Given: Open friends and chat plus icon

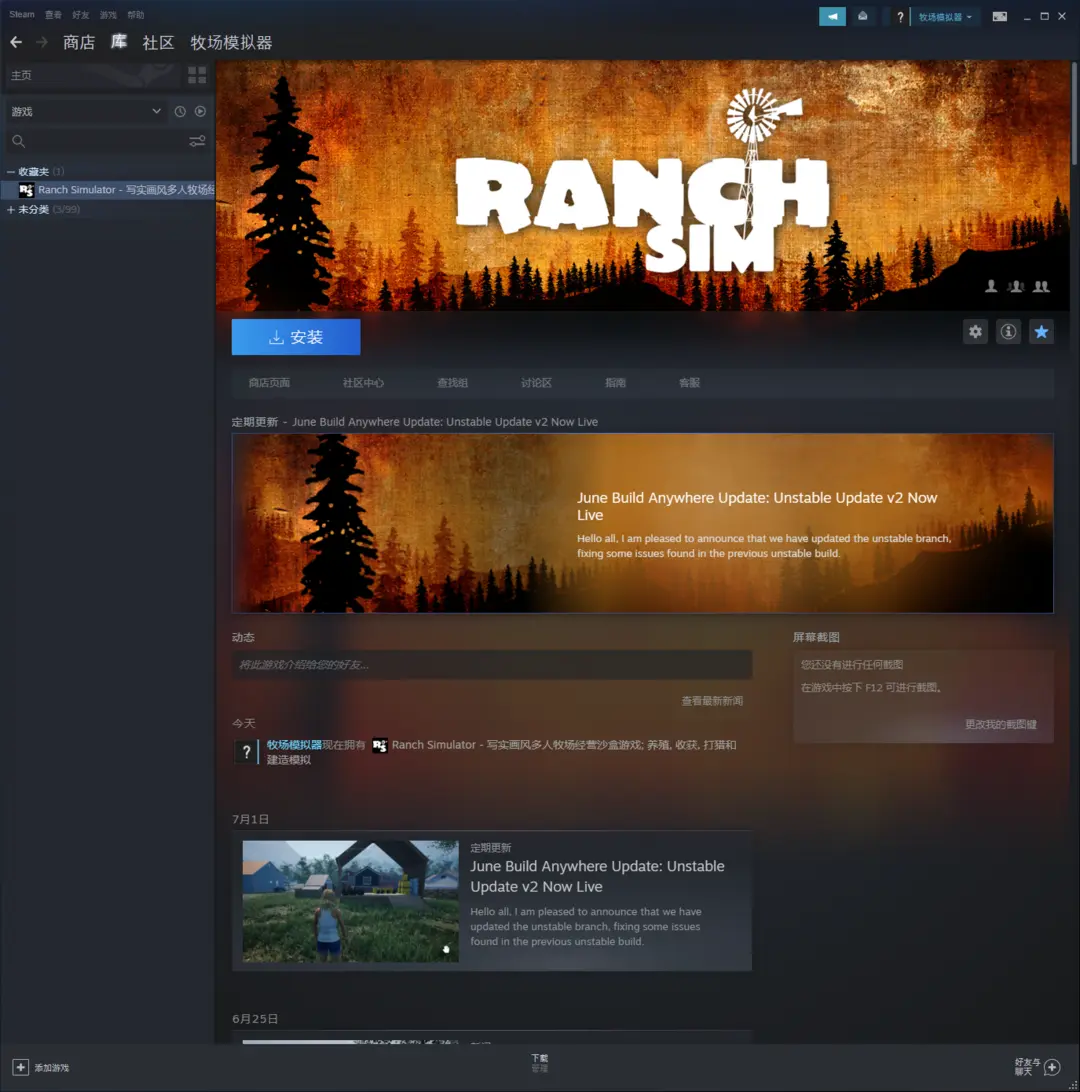Looking at the screenshot, I should pyautogui.click(x=1052, y=1067).
